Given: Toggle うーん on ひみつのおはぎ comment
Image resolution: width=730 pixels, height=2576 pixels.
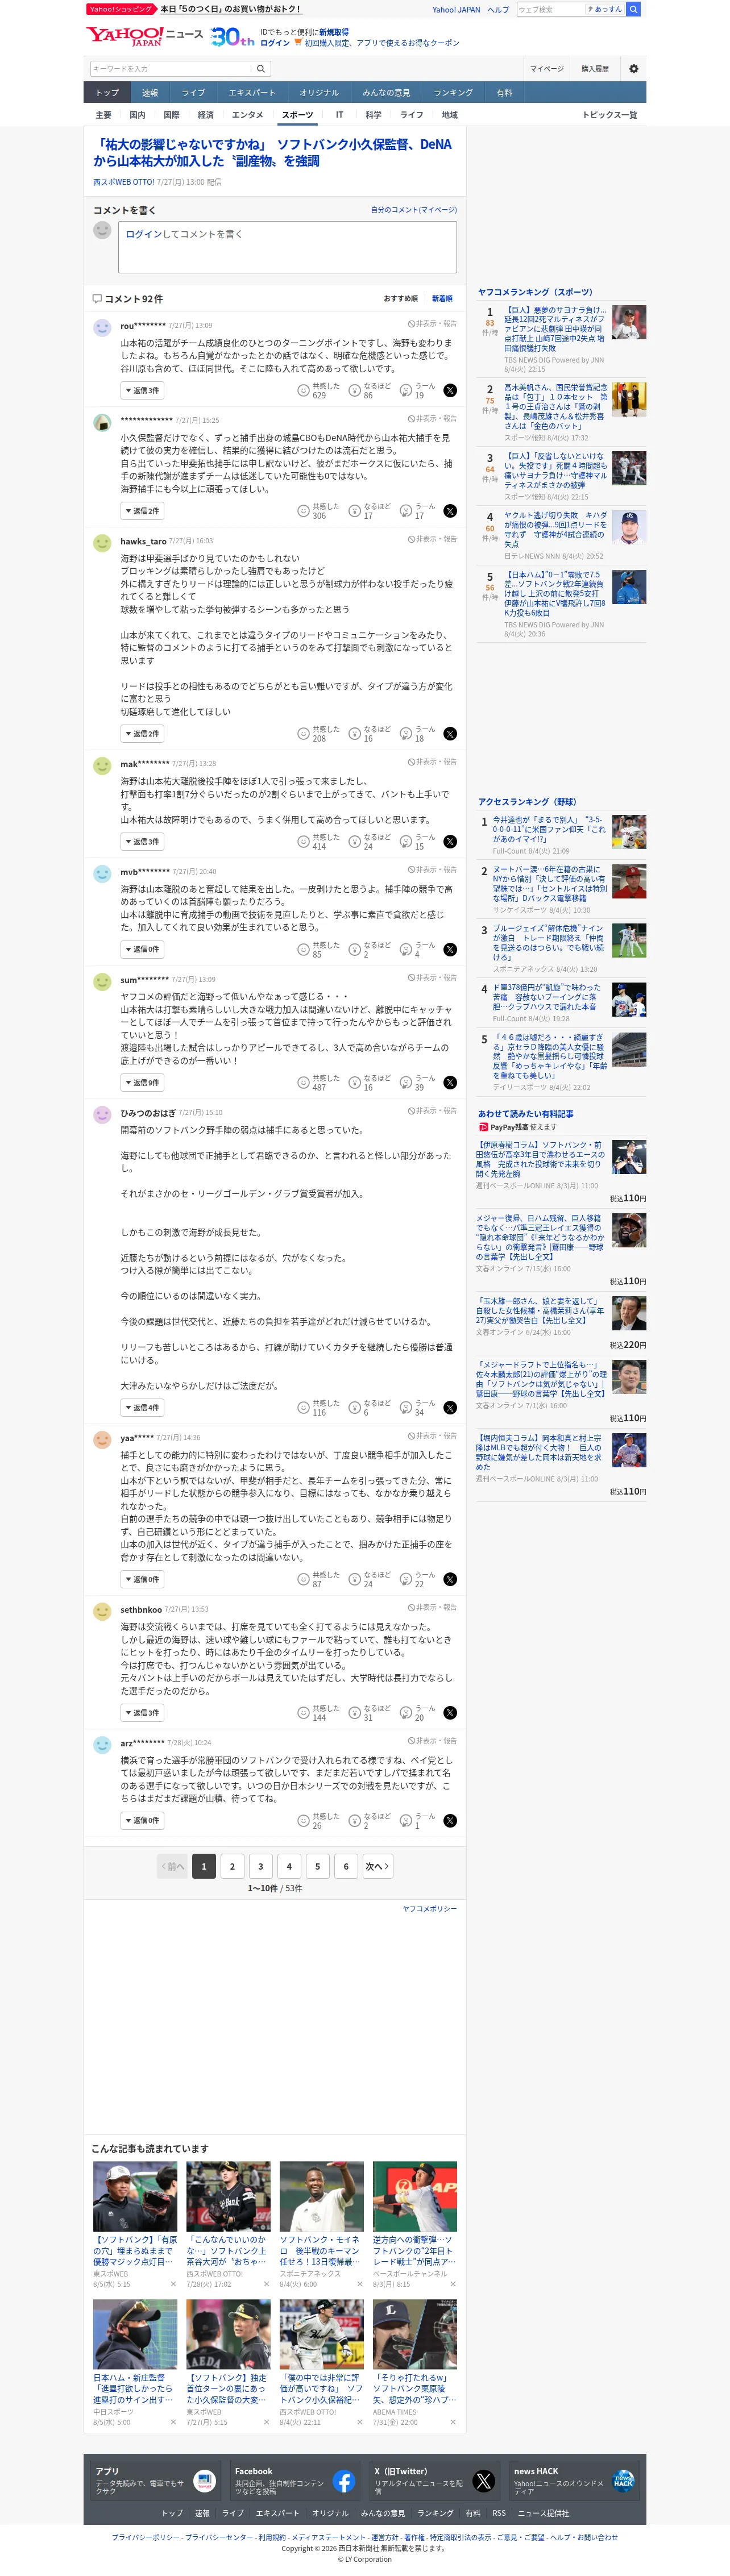Looking at the screenshot, I should (x=418, y=1408).
